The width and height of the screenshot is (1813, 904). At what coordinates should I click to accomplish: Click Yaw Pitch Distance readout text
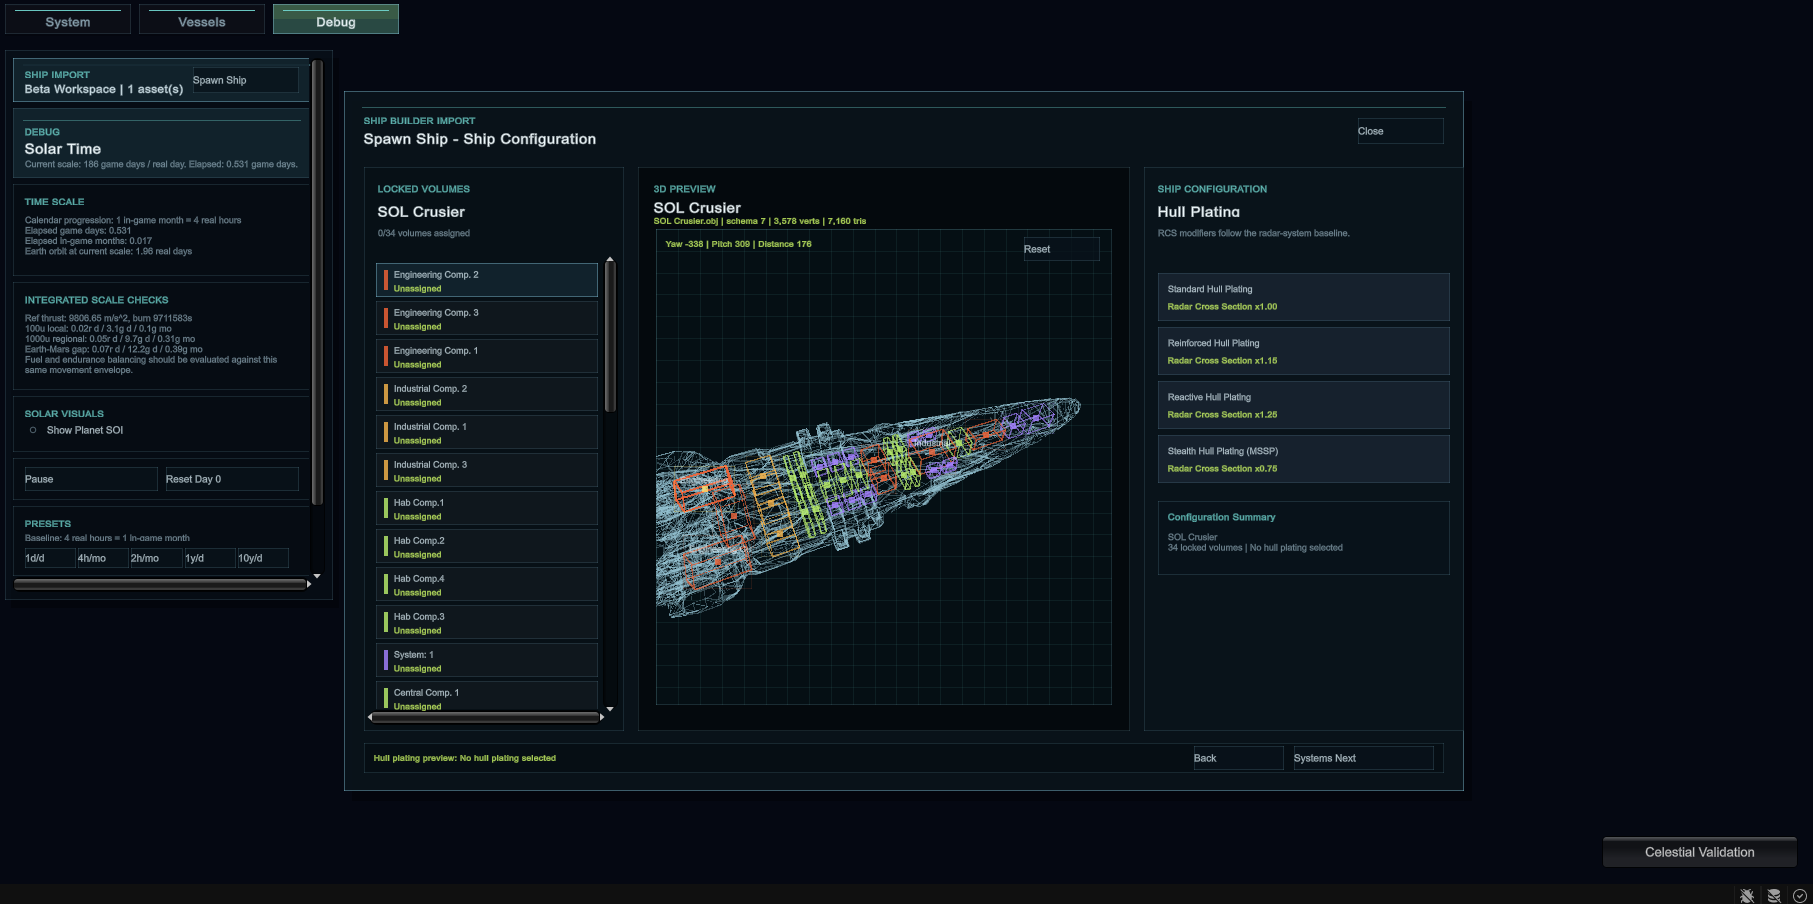pyautogui.click(x=738, y=244)
